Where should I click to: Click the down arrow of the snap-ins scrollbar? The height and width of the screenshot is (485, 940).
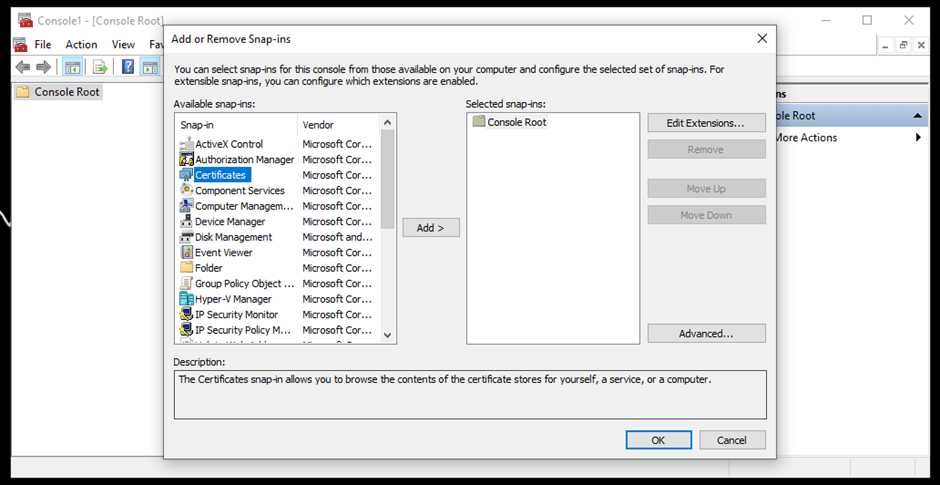tap(387, 335)
